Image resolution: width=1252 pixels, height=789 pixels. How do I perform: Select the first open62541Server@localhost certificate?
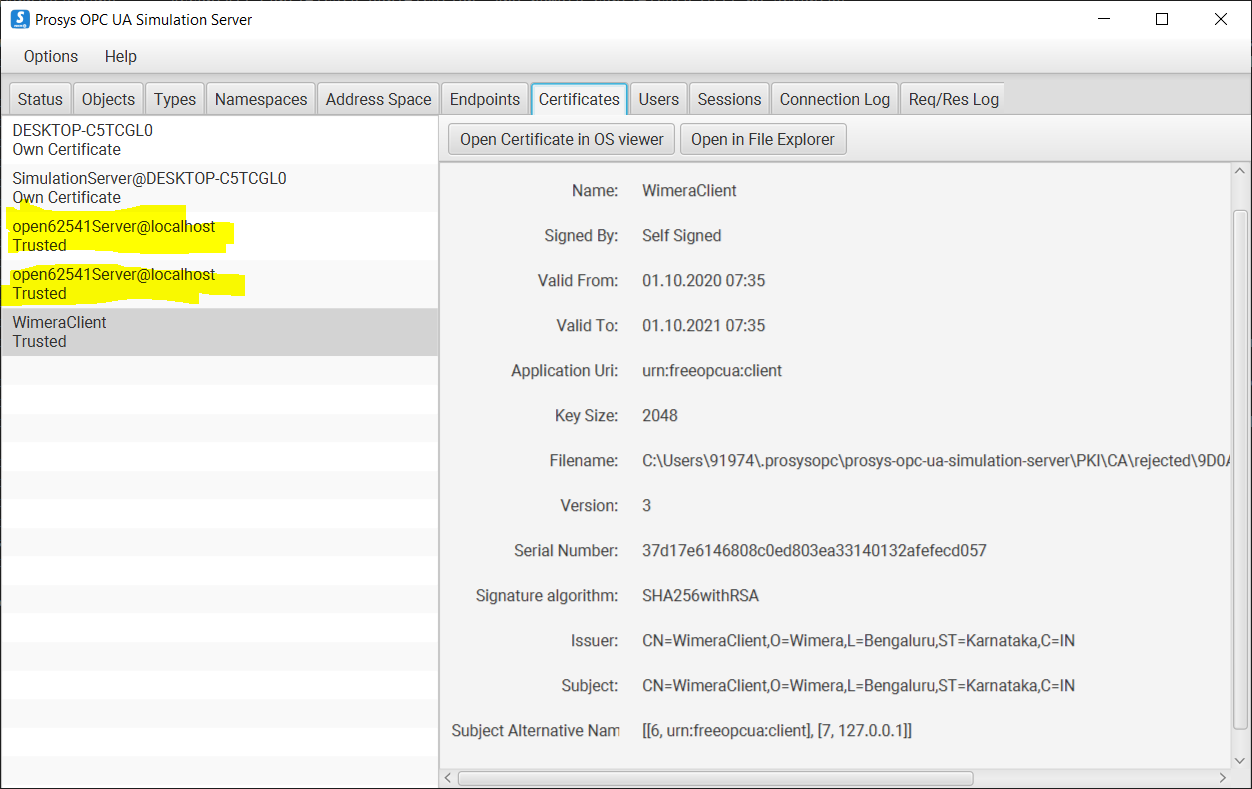point(150,236)
